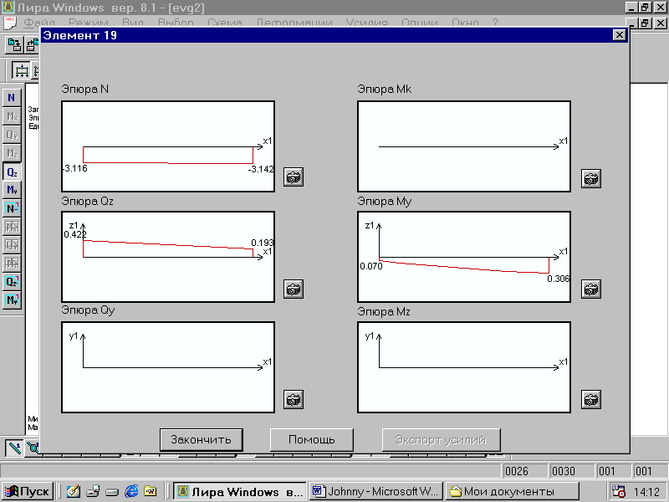Close the Элемент 19 dialog
Image resolution: width=669 pixels, height=502 pixels.
coord(619,35)
